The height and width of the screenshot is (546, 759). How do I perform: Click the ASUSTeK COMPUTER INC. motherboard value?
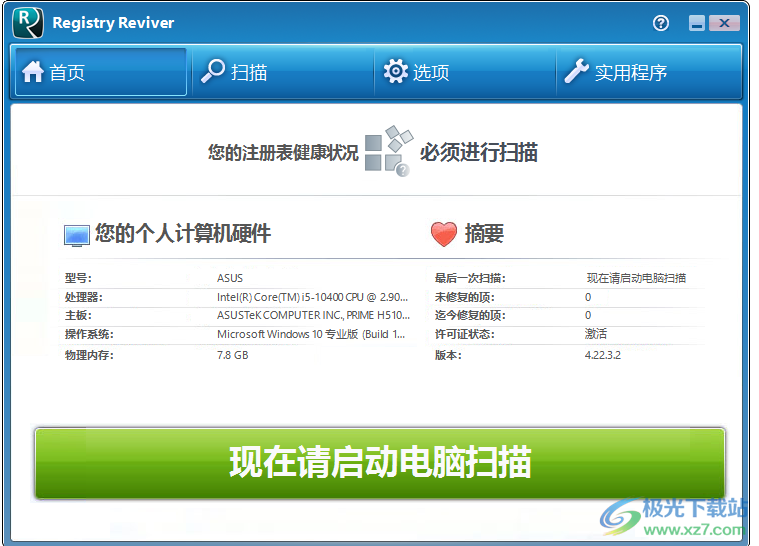[x=313, y=315]
